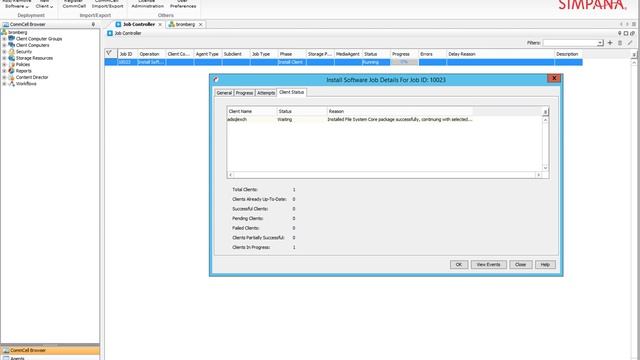This screenshot has height=360, width=640.
Task: Expand the Content Director node
Action: point(4,77)
